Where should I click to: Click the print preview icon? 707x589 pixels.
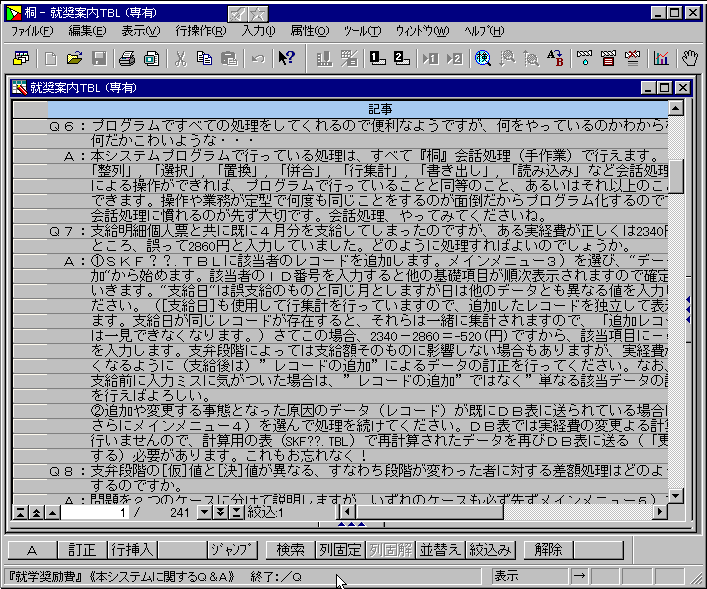tap(151, 58)
